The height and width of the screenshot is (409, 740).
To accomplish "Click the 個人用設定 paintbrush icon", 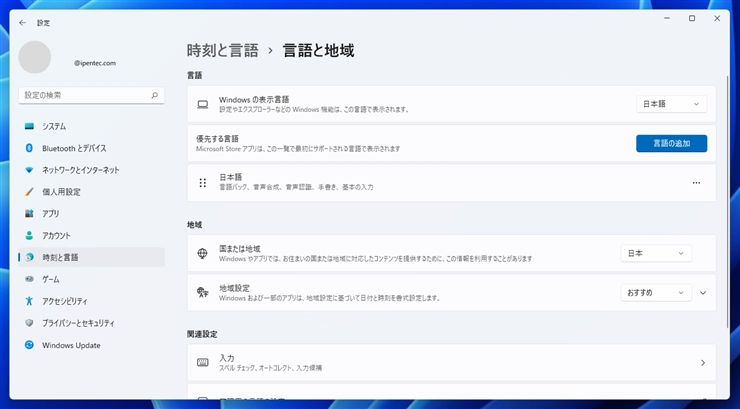I will point(29,192).
